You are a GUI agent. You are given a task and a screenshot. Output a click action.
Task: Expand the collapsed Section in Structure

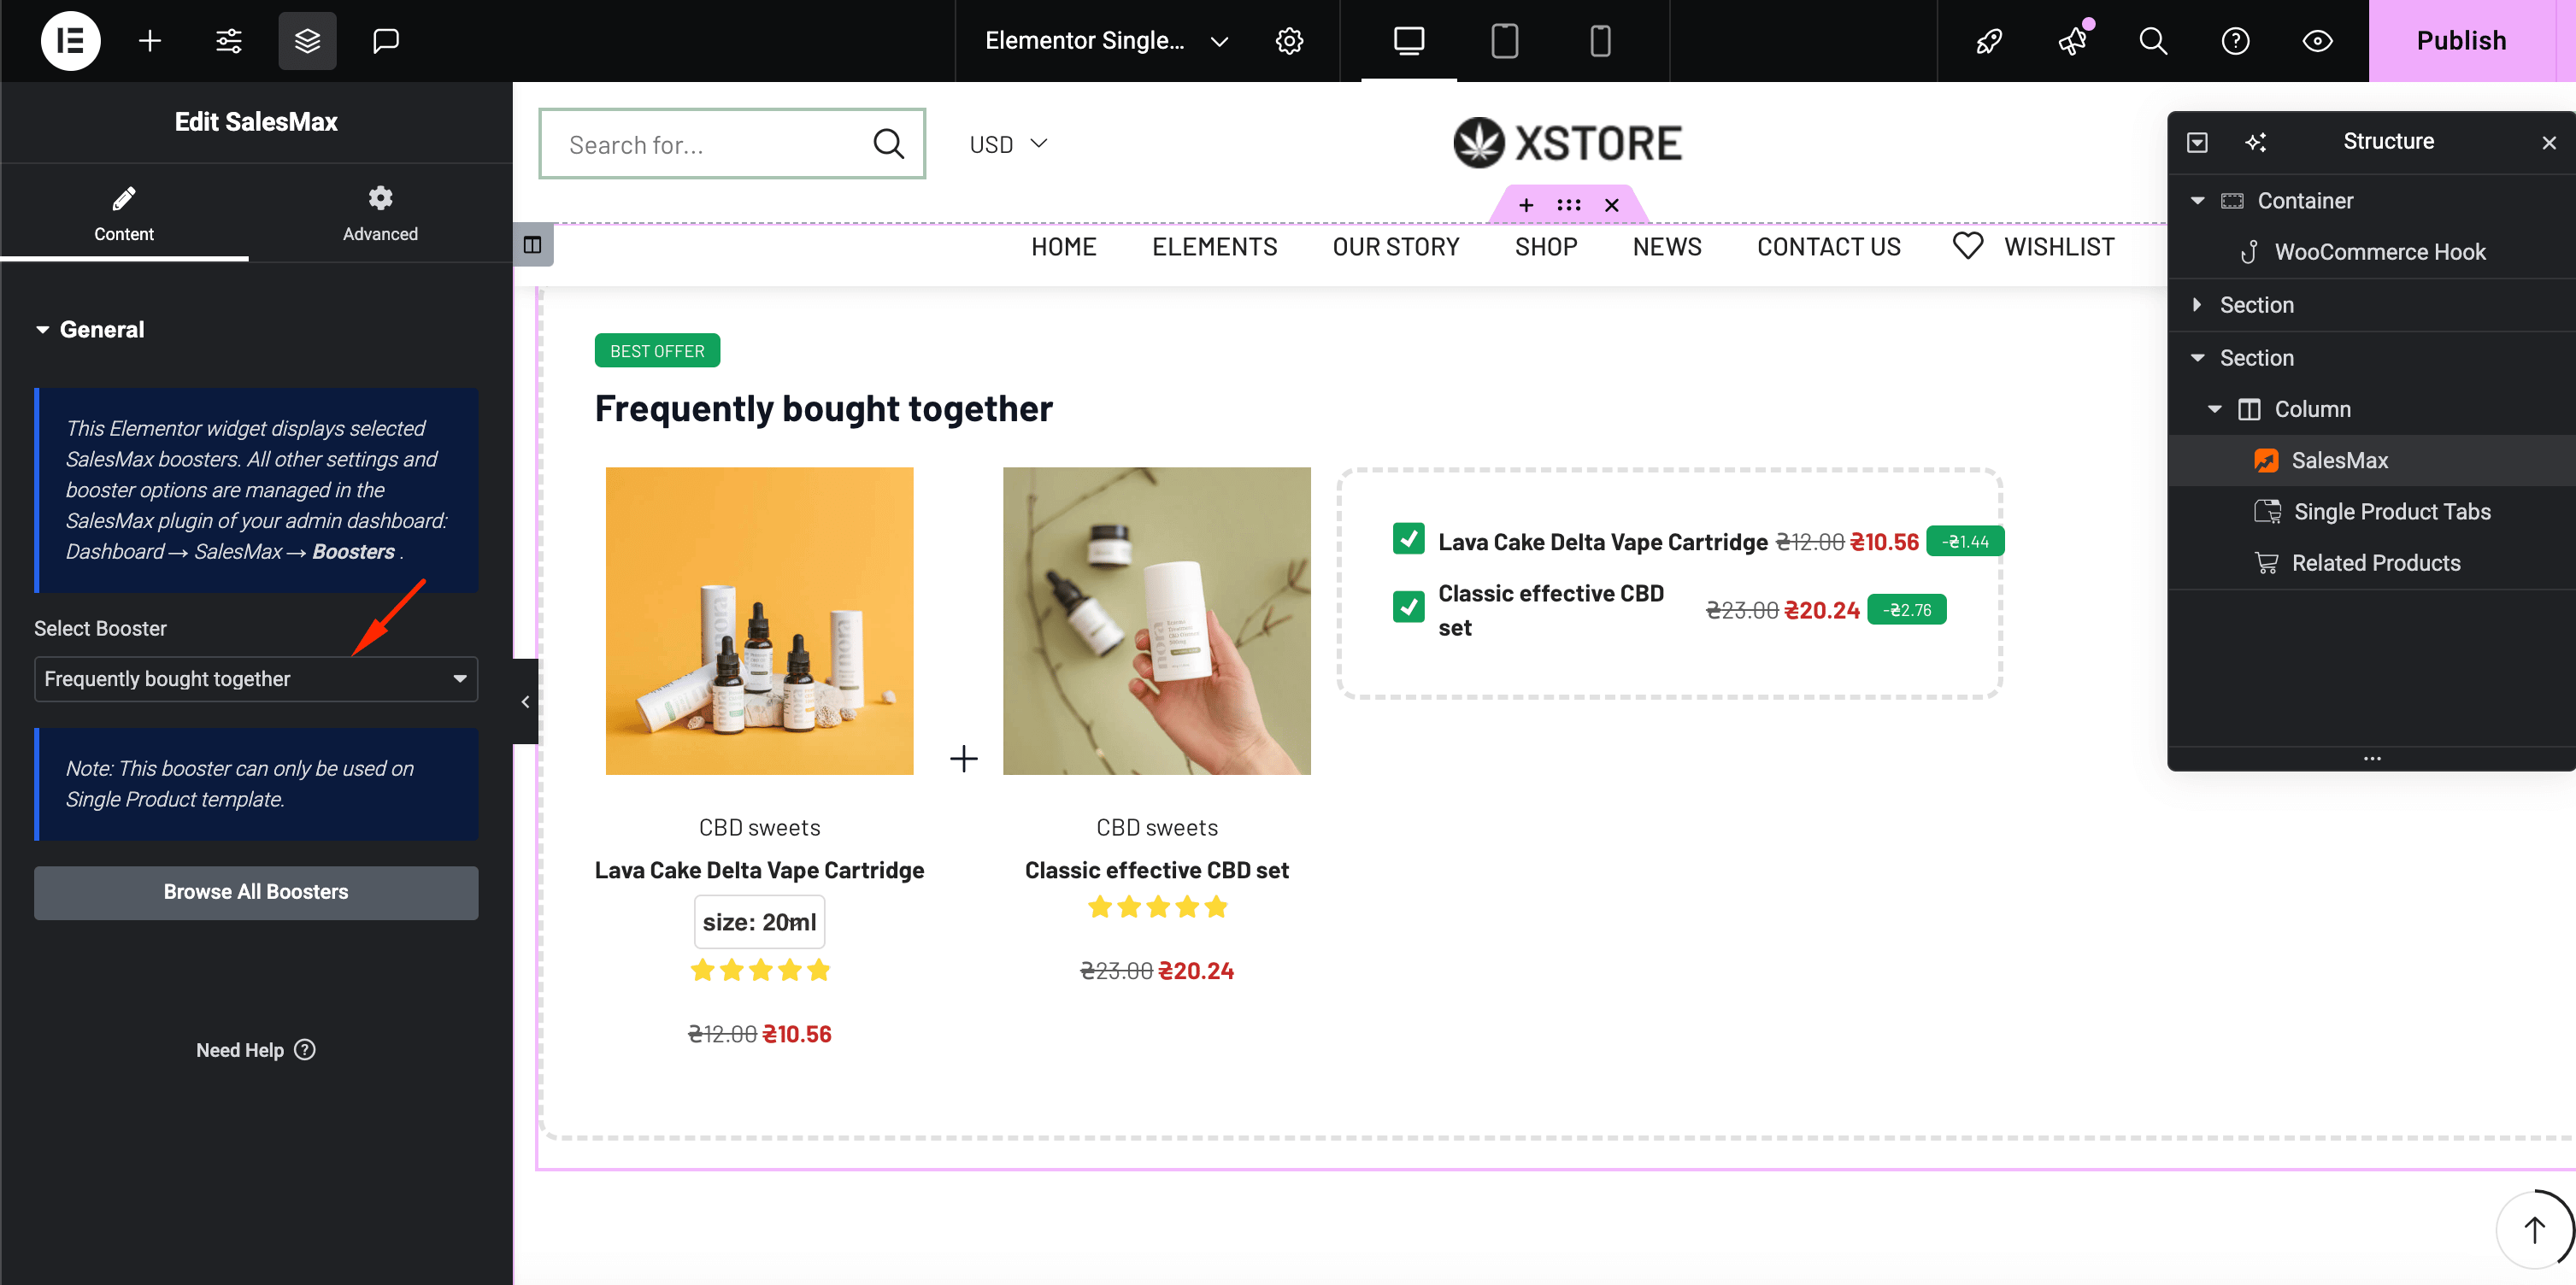[x=2197, y=305]
